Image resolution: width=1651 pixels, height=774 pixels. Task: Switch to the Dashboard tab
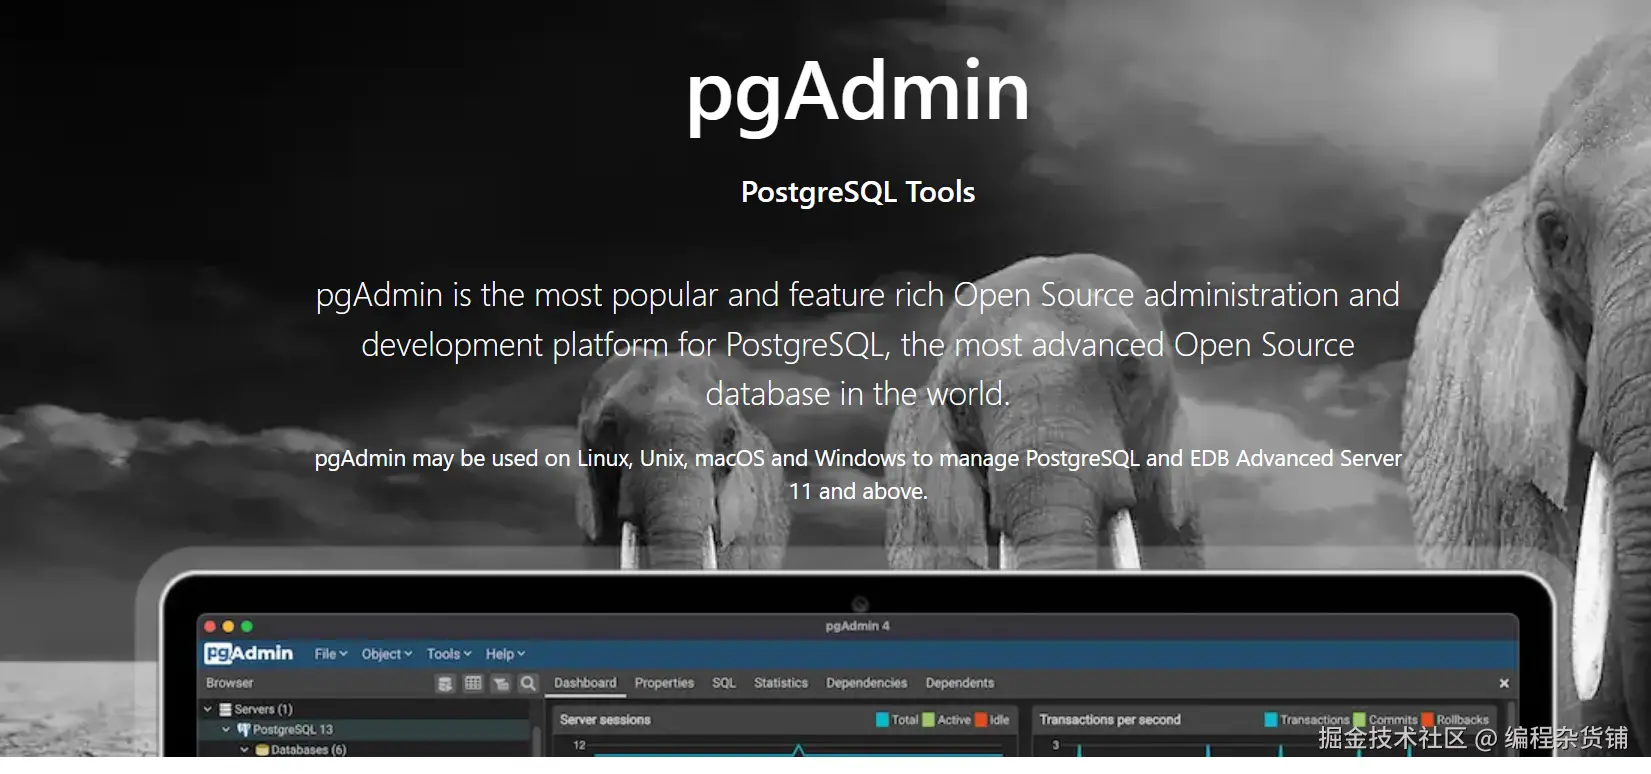pos(585,683)
